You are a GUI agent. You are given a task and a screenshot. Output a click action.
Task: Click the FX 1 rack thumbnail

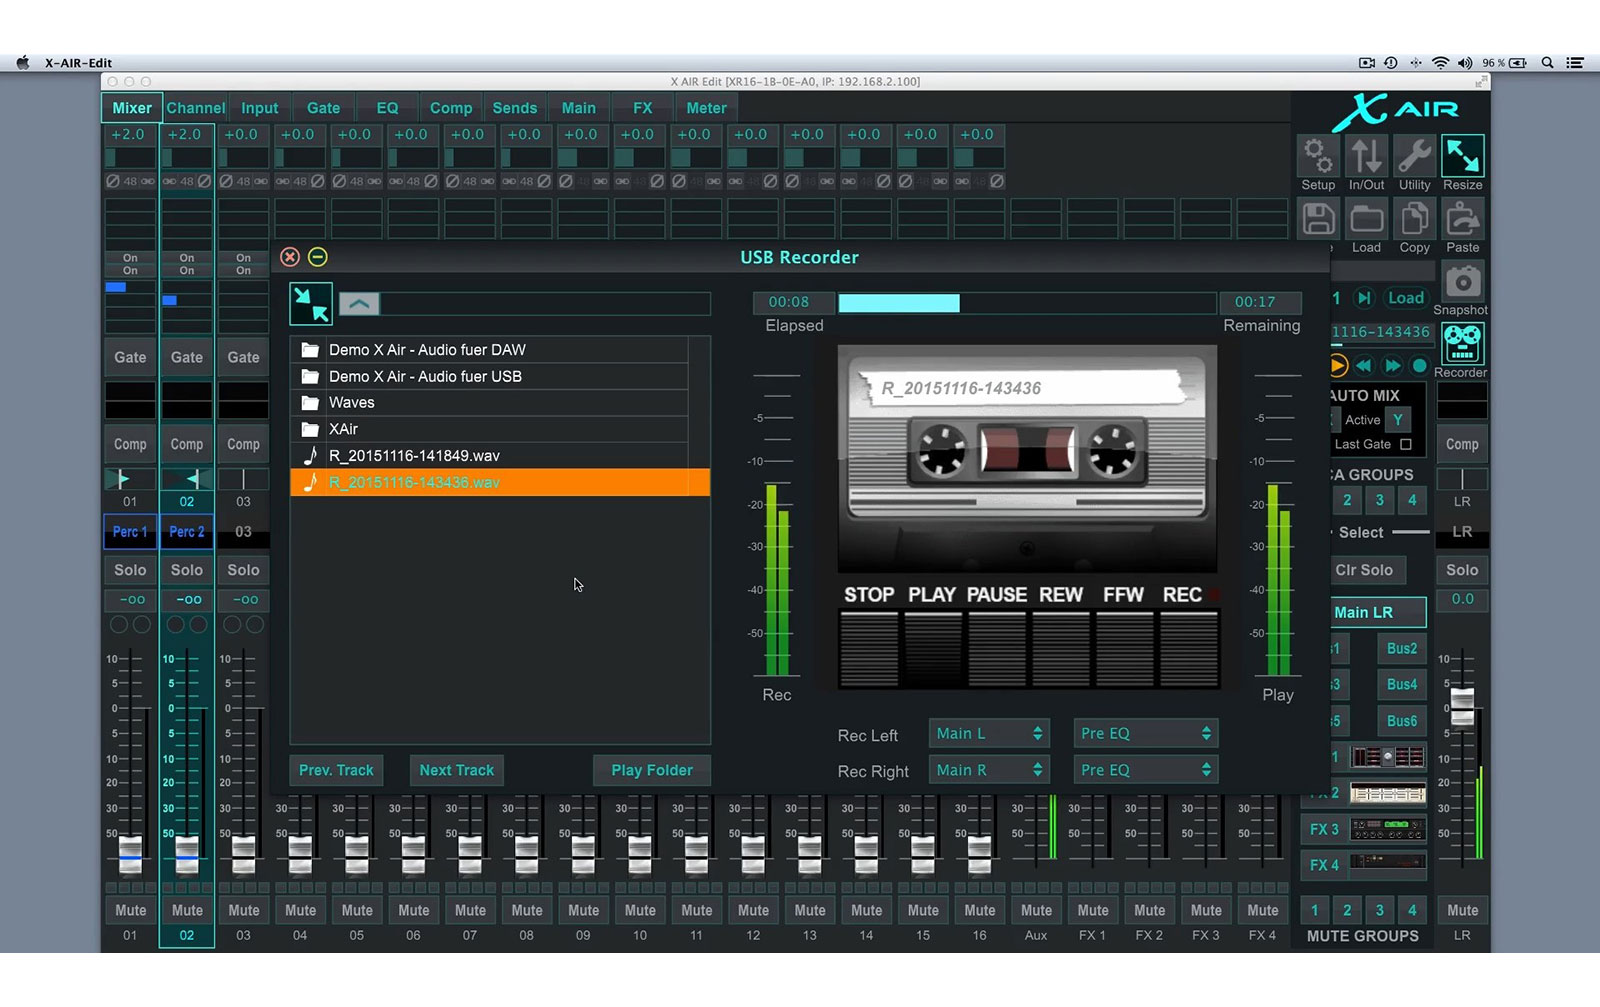pyautogui.click(x=1387, y=757)
